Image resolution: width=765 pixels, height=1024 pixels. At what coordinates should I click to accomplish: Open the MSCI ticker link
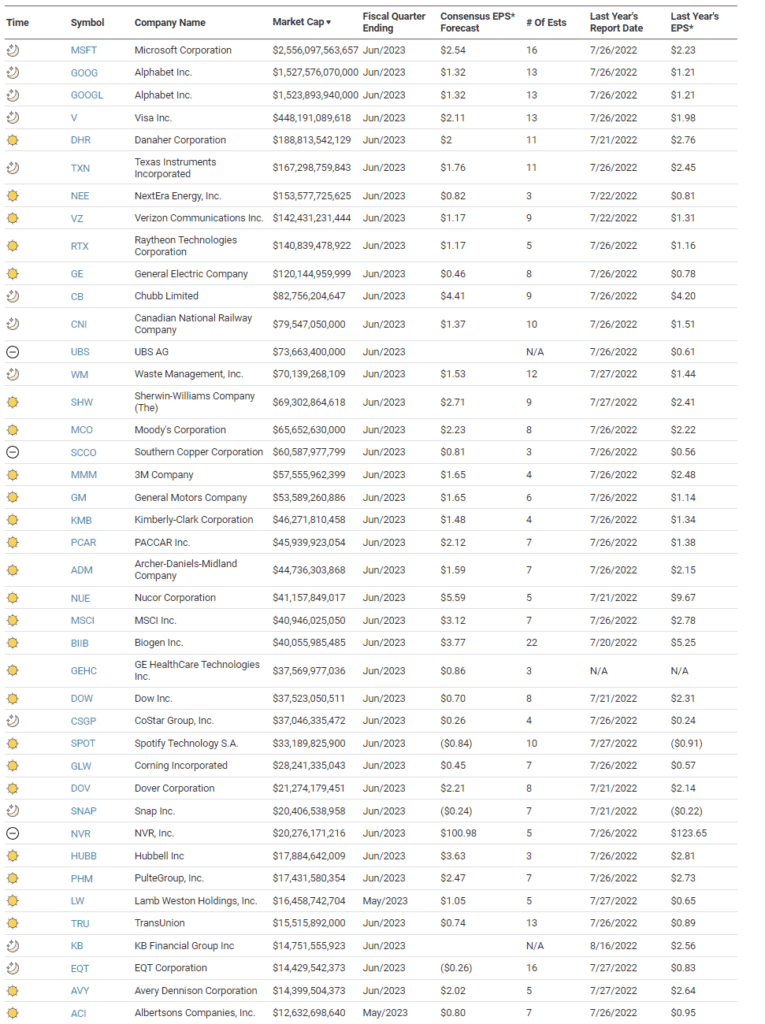(x=82, y=620)
